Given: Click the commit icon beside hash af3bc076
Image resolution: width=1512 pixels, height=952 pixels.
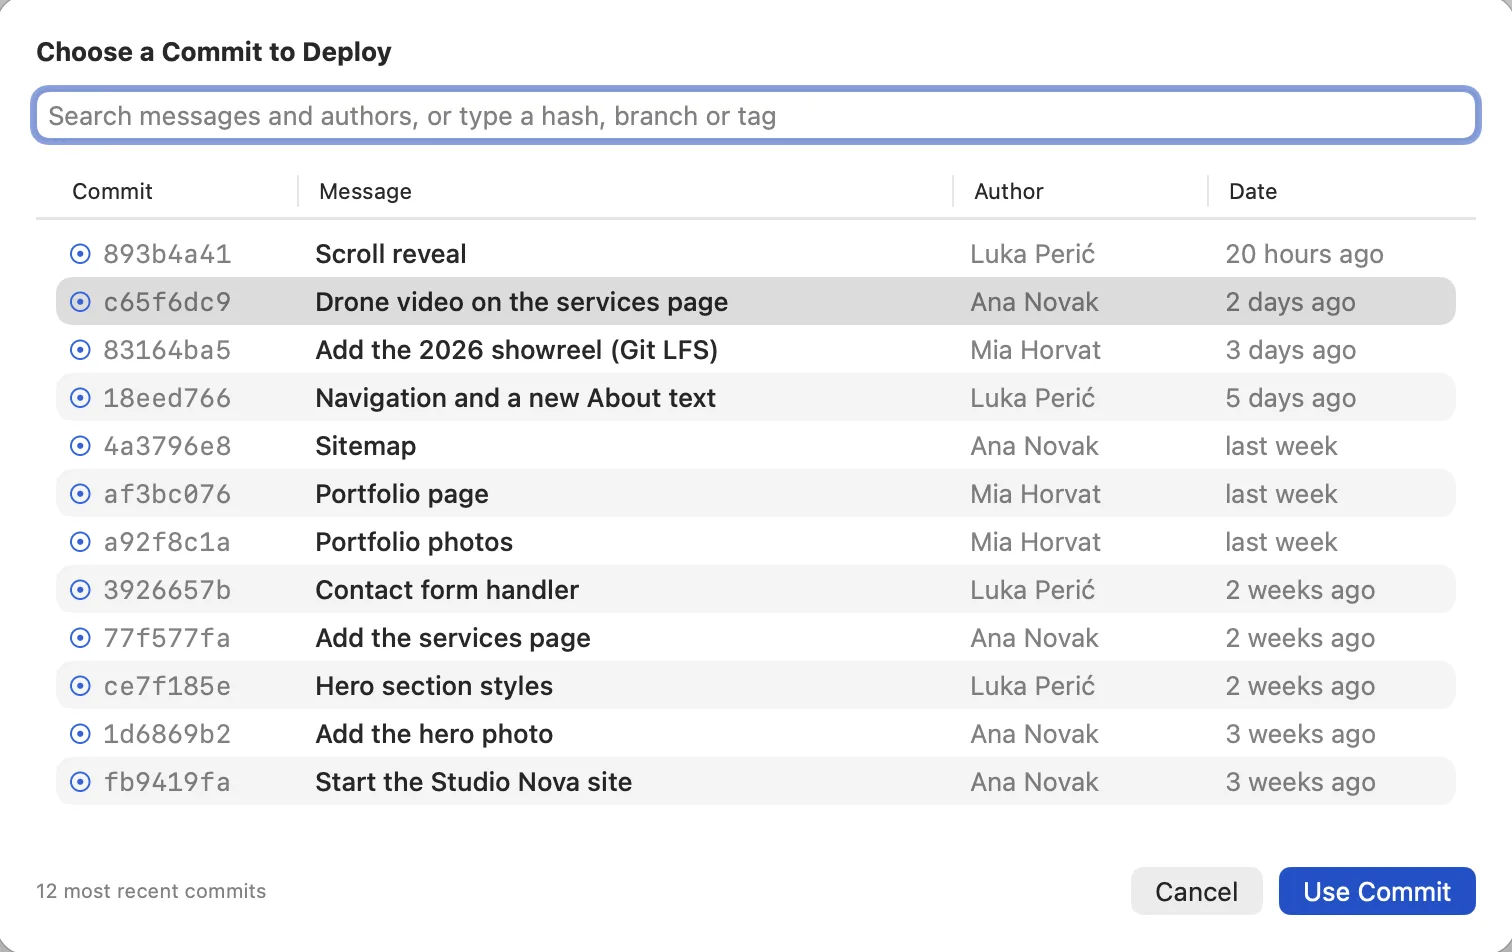Looking at the screenshot, I should [80, 494].
